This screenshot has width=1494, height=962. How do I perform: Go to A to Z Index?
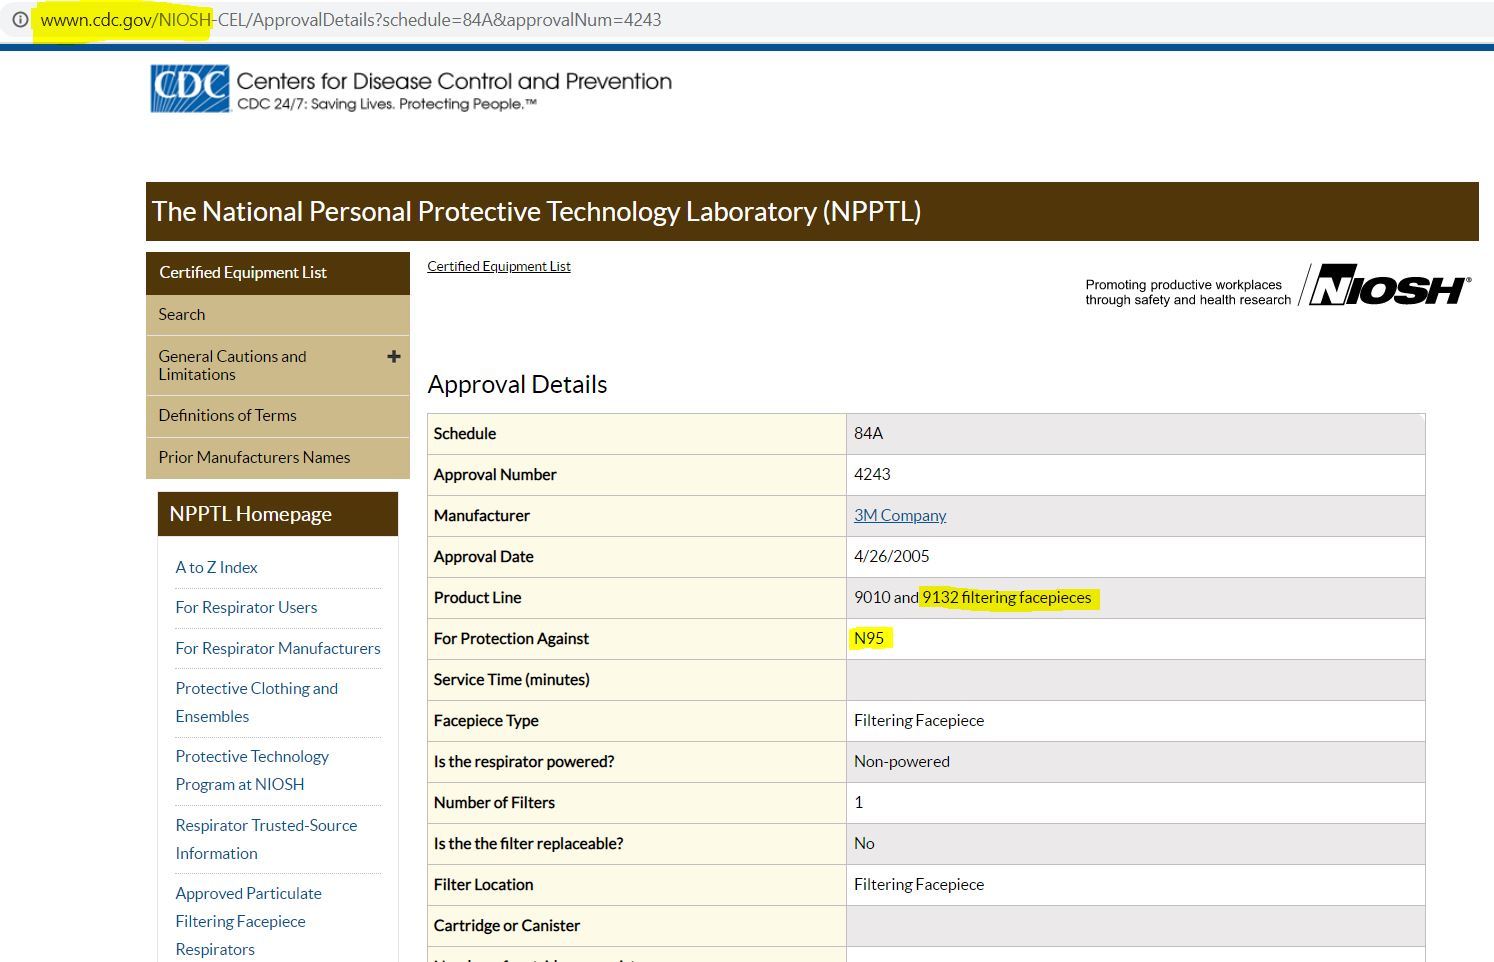coord(216,567)
